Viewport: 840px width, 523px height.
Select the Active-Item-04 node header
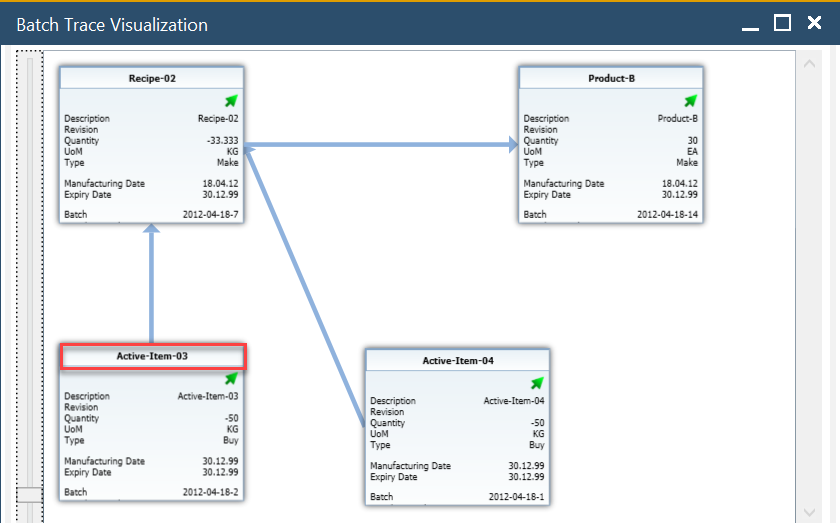tap(458, 361)
